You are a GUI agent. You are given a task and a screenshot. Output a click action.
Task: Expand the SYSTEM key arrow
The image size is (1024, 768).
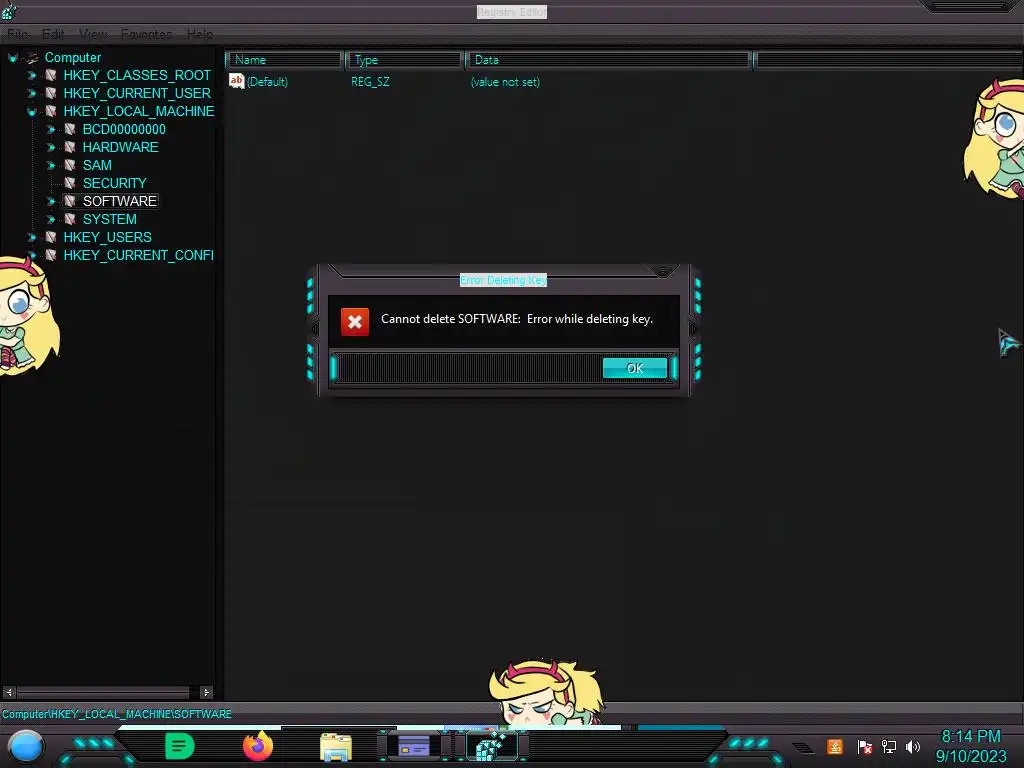51,219
